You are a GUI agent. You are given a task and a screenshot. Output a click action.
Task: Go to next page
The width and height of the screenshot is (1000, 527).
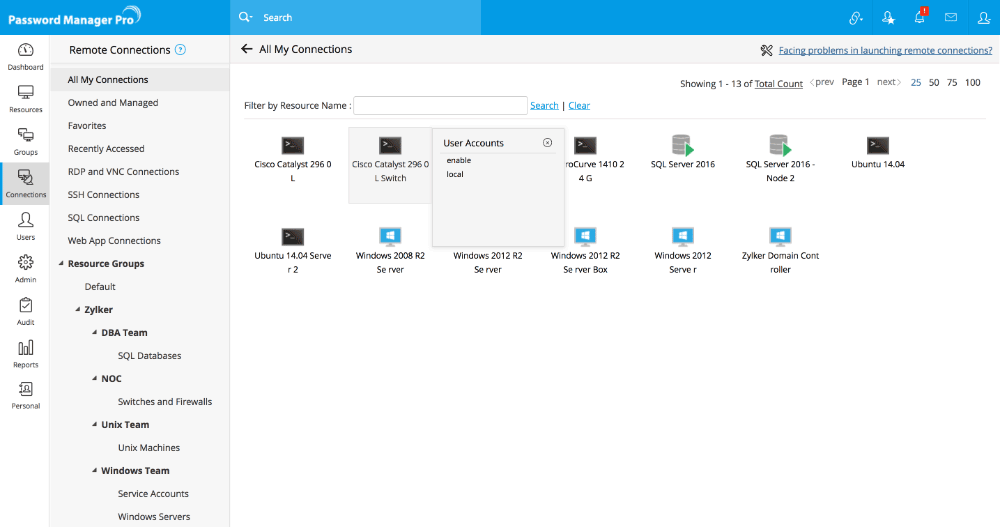click(888, 82)
